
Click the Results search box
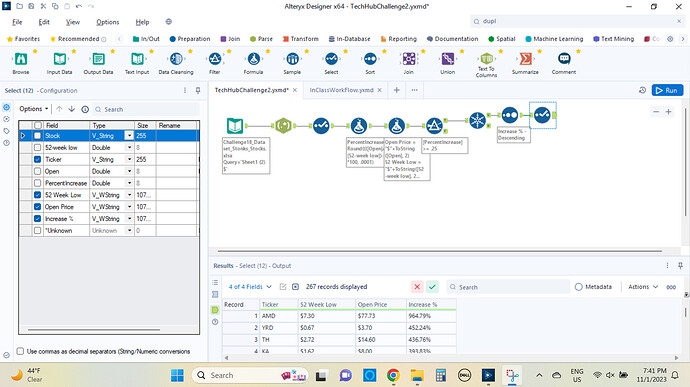tap(508, 287)
